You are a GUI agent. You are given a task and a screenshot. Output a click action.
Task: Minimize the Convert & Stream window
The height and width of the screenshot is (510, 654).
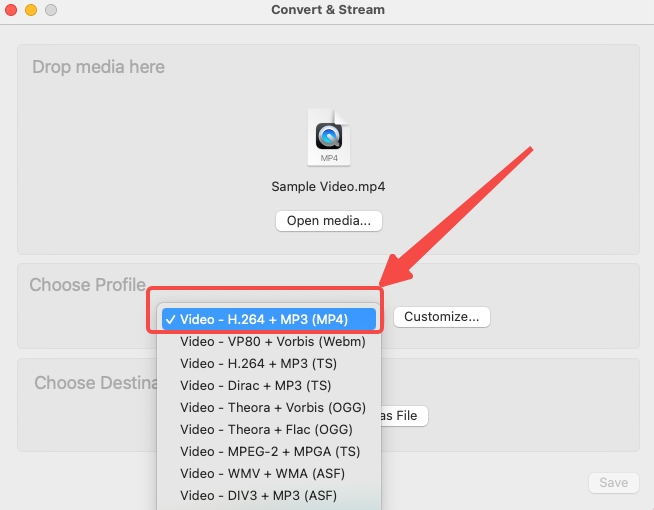coord(31,10)
